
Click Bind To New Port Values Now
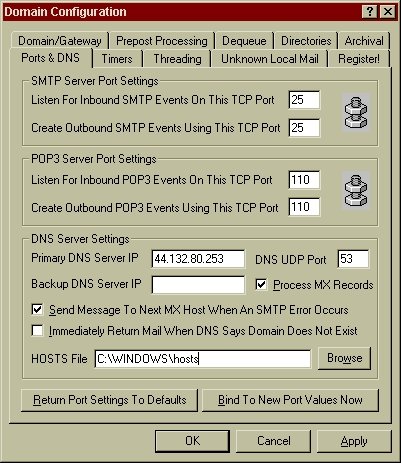point(290,400)
